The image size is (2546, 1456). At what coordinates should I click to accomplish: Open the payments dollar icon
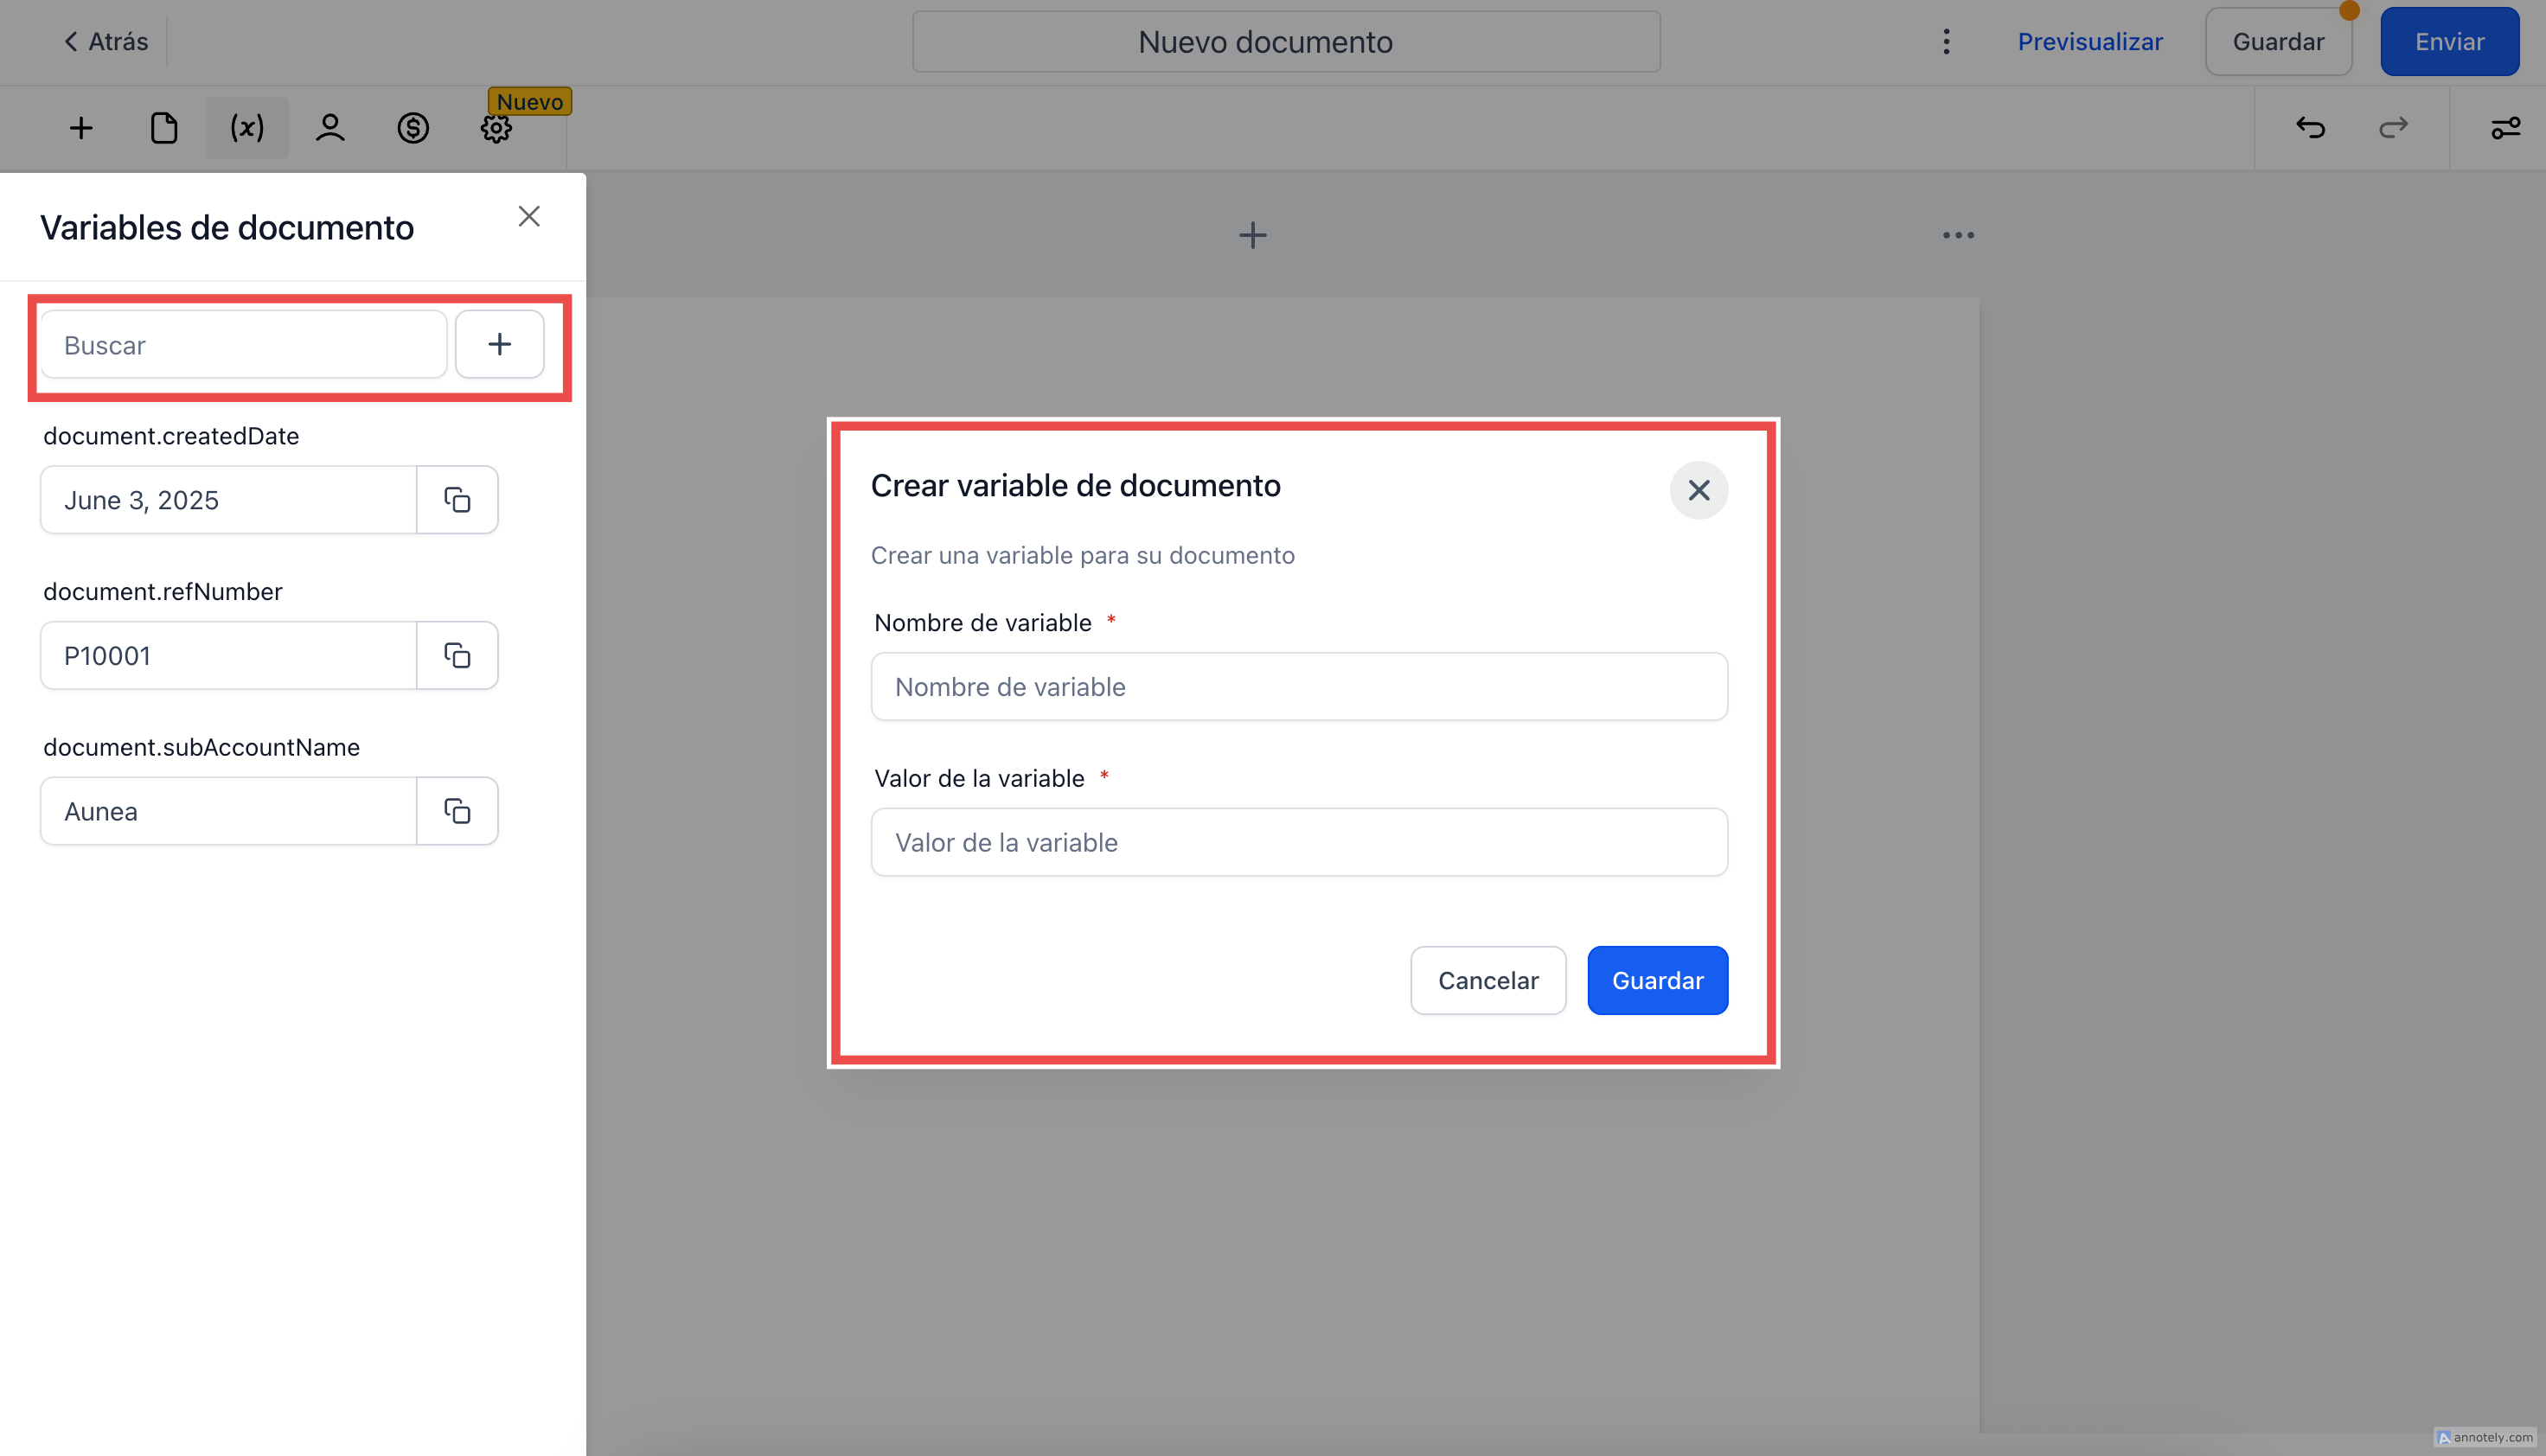coord(413,128)
